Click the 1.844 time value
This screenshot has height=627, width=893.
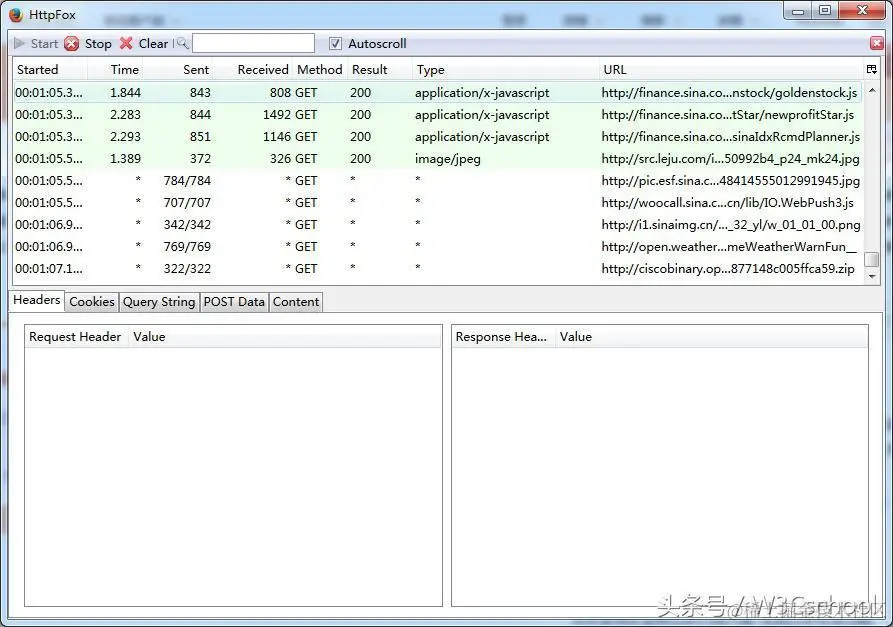pyautogui.click(x=125, y=92)
